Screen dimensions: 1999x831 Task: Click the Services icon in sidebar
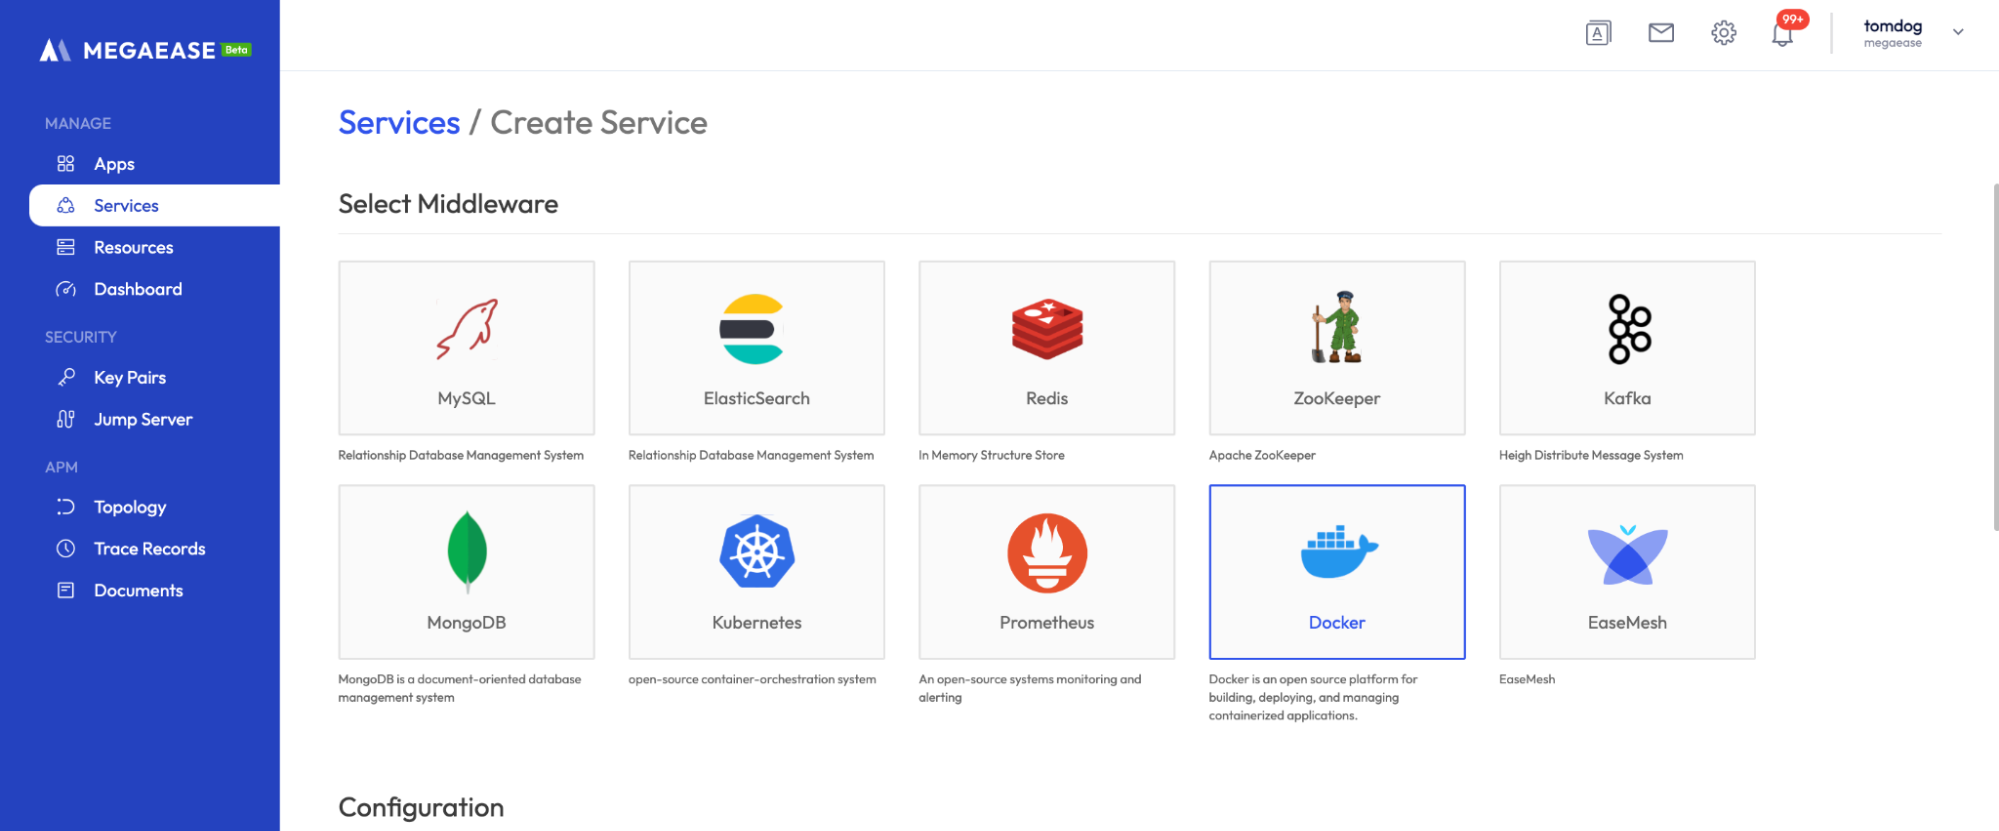66,205
